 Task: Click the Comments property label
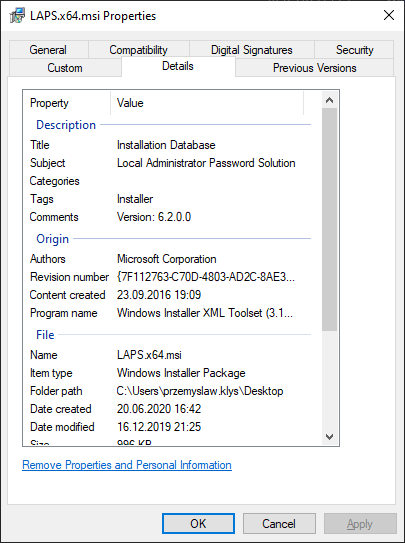(54, 217)
